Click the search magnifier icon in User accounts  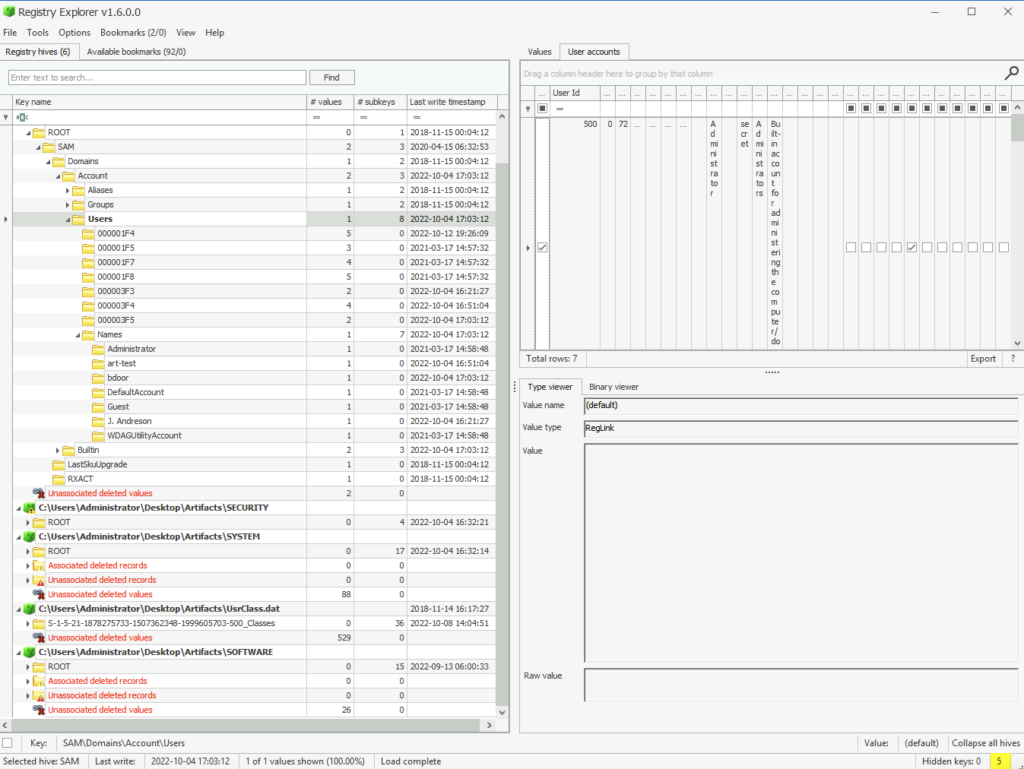1011,73
